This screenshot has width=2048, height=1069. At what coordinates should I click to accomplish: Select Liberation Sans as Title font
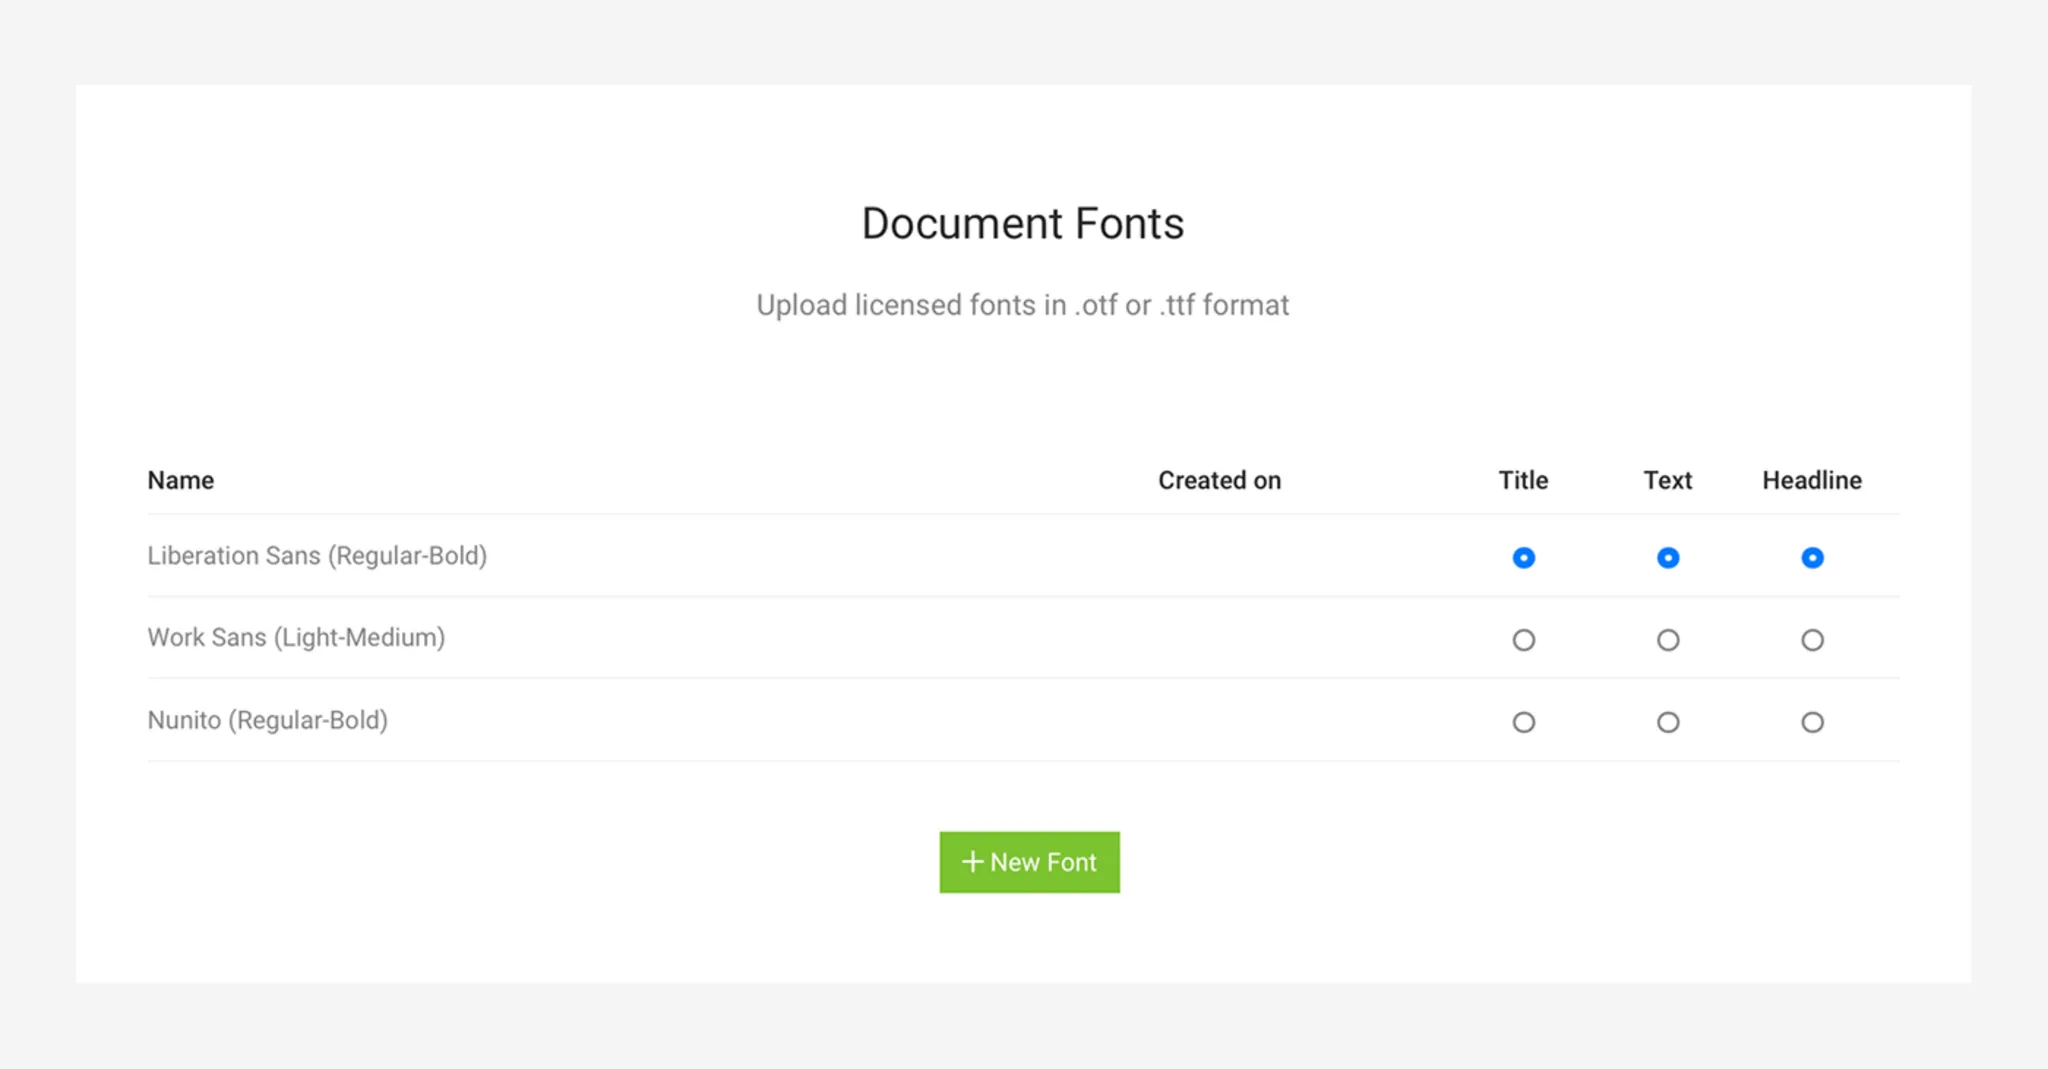point(1523,557)
